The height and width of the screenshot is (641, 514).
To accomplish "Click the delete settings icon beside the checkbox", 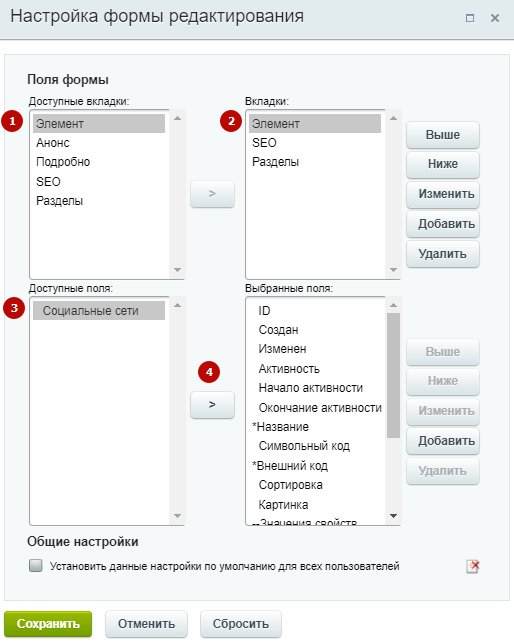I will (x=473, y=567).
